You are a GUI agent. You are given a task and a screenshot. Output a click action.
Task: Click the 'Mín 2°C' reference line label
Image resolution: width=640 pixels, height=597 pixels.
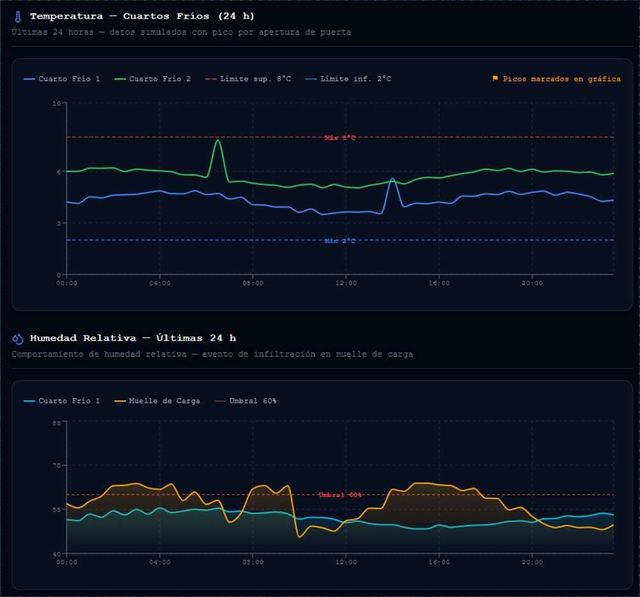pos(340,241)
